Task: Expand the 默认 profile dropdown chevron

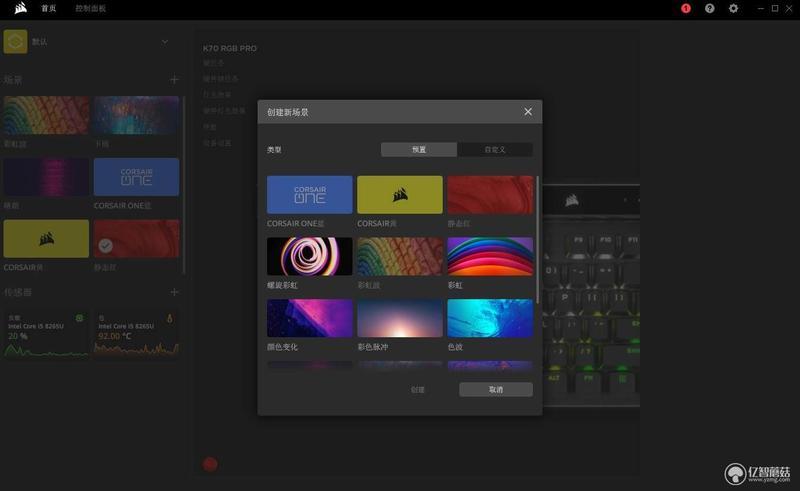Action: point(165,41)
